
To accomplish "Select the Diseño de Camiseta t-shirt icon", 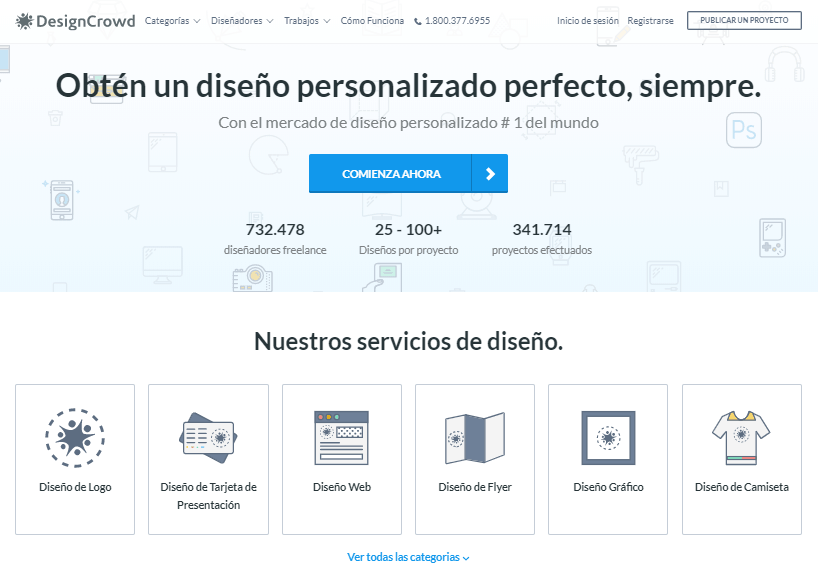I will point(741,438).
